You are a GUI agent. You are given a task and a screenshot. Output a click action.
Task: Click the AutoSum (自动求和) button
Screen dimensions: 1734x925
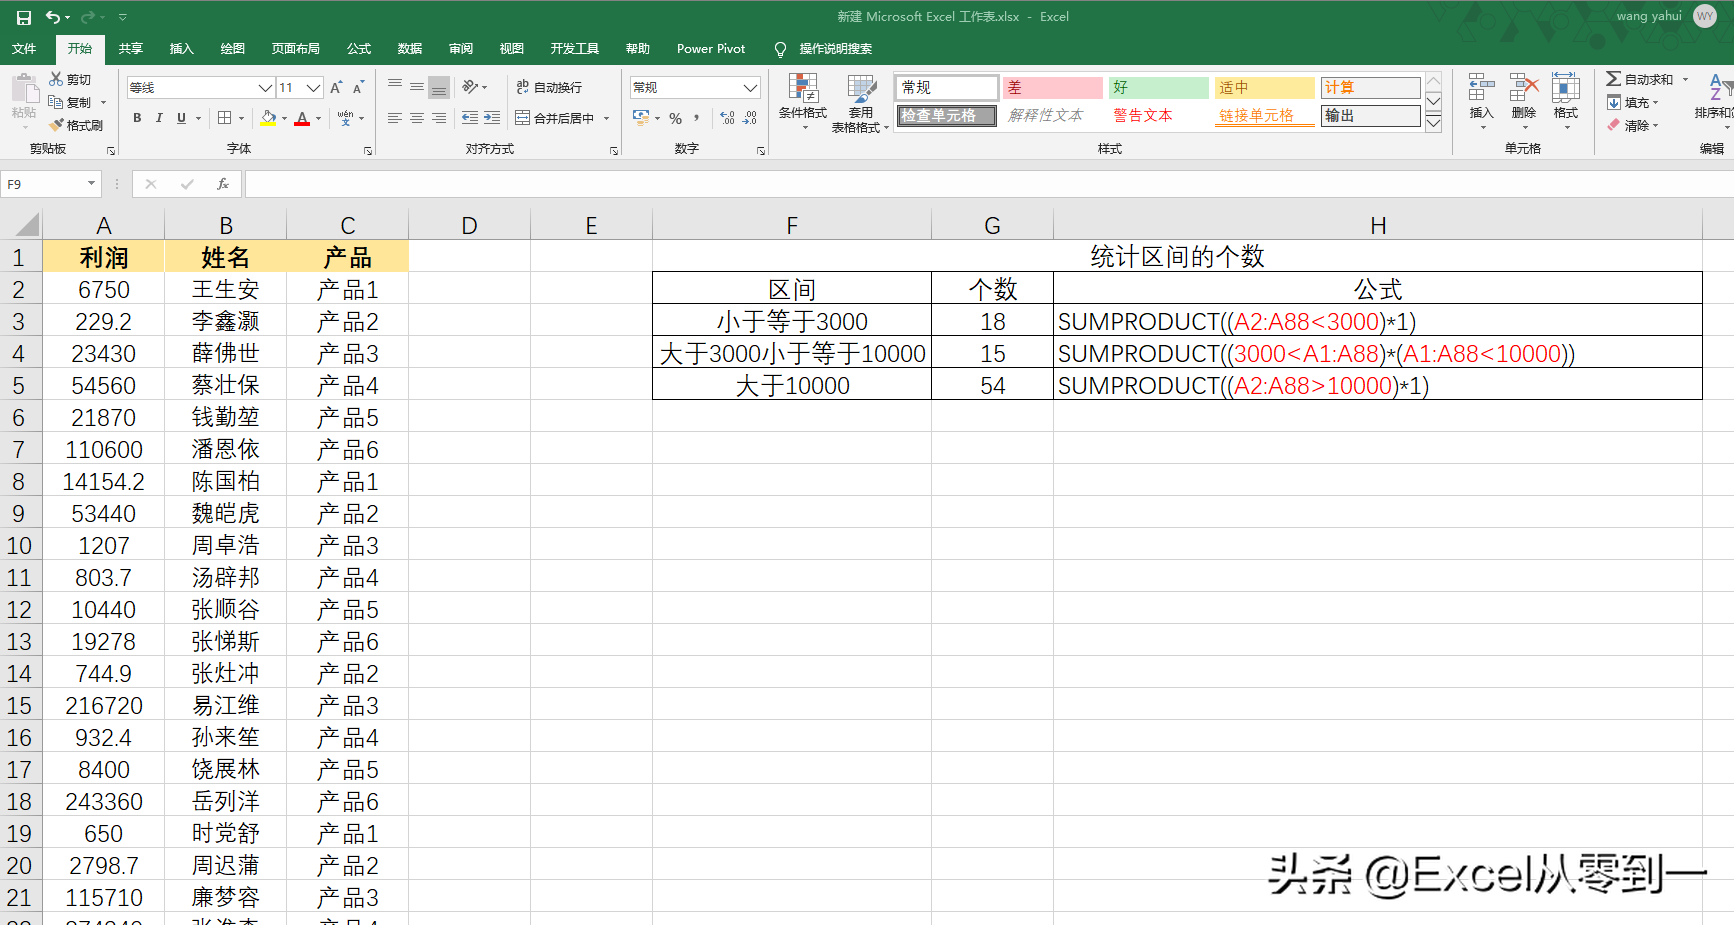pos(1639,79)
